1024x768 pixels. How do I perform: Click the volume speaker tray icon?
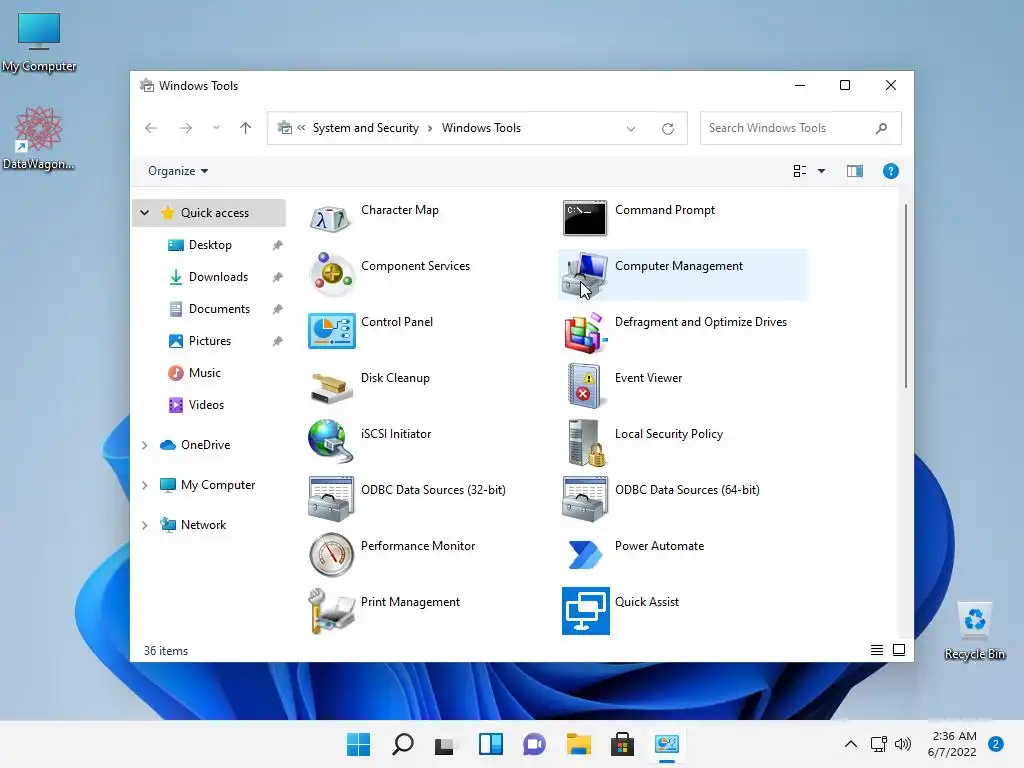(903, 744)
